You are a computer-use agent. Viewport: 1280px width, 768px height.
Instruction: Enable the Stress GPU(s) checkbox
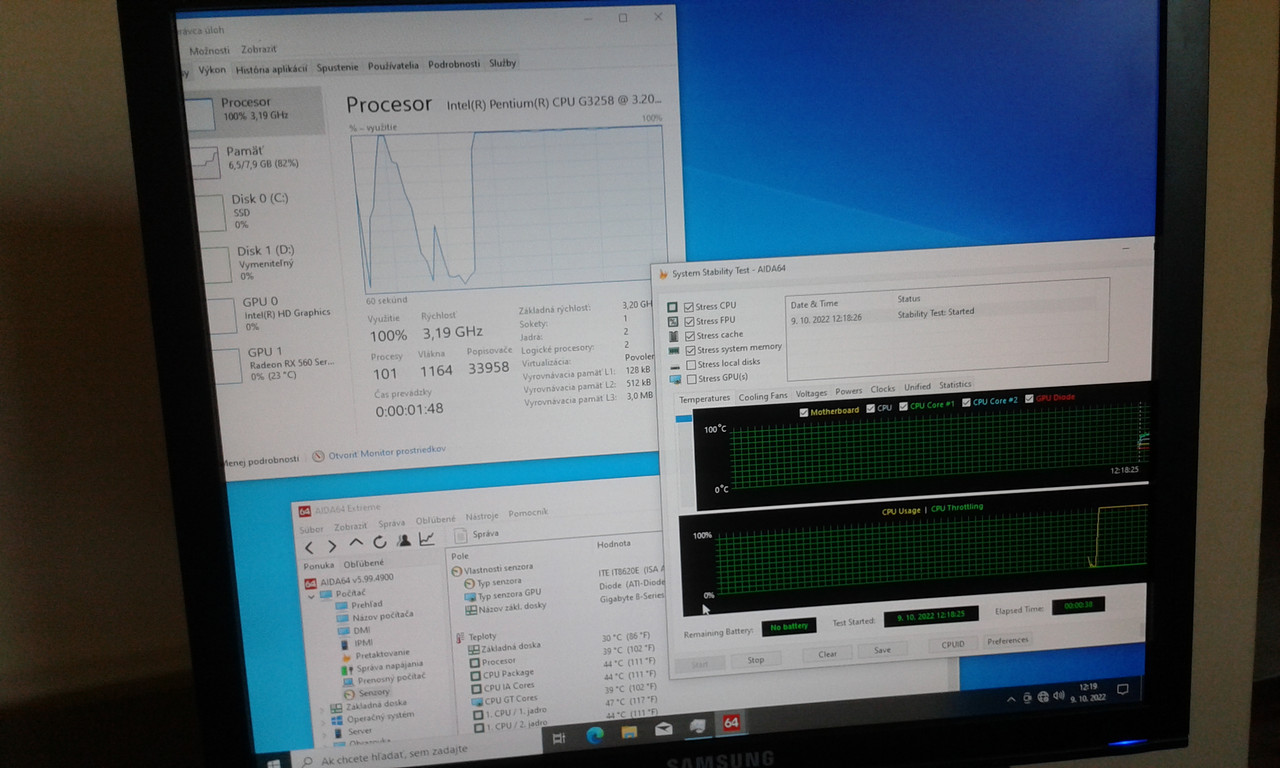click(x=691, y=379)
